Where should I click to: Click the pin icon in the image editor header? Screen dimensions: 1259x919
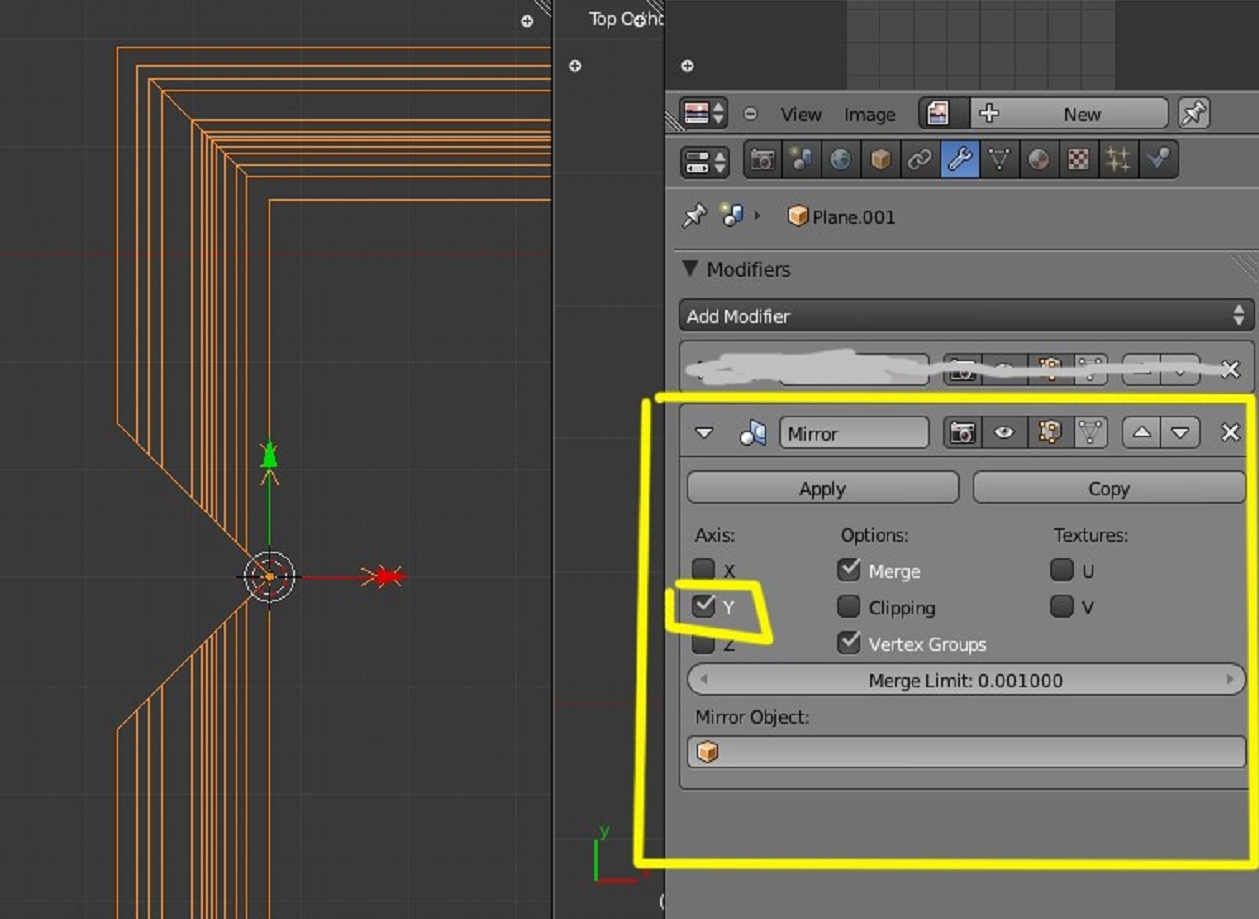pos(1193,113)
